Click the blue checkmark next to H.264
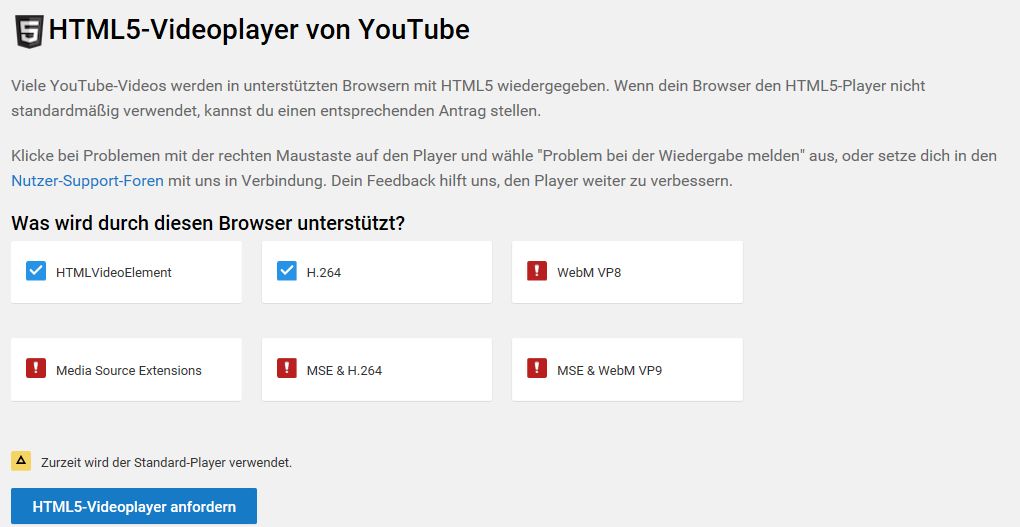1020x527 pixels. click(x=286, y=271)
